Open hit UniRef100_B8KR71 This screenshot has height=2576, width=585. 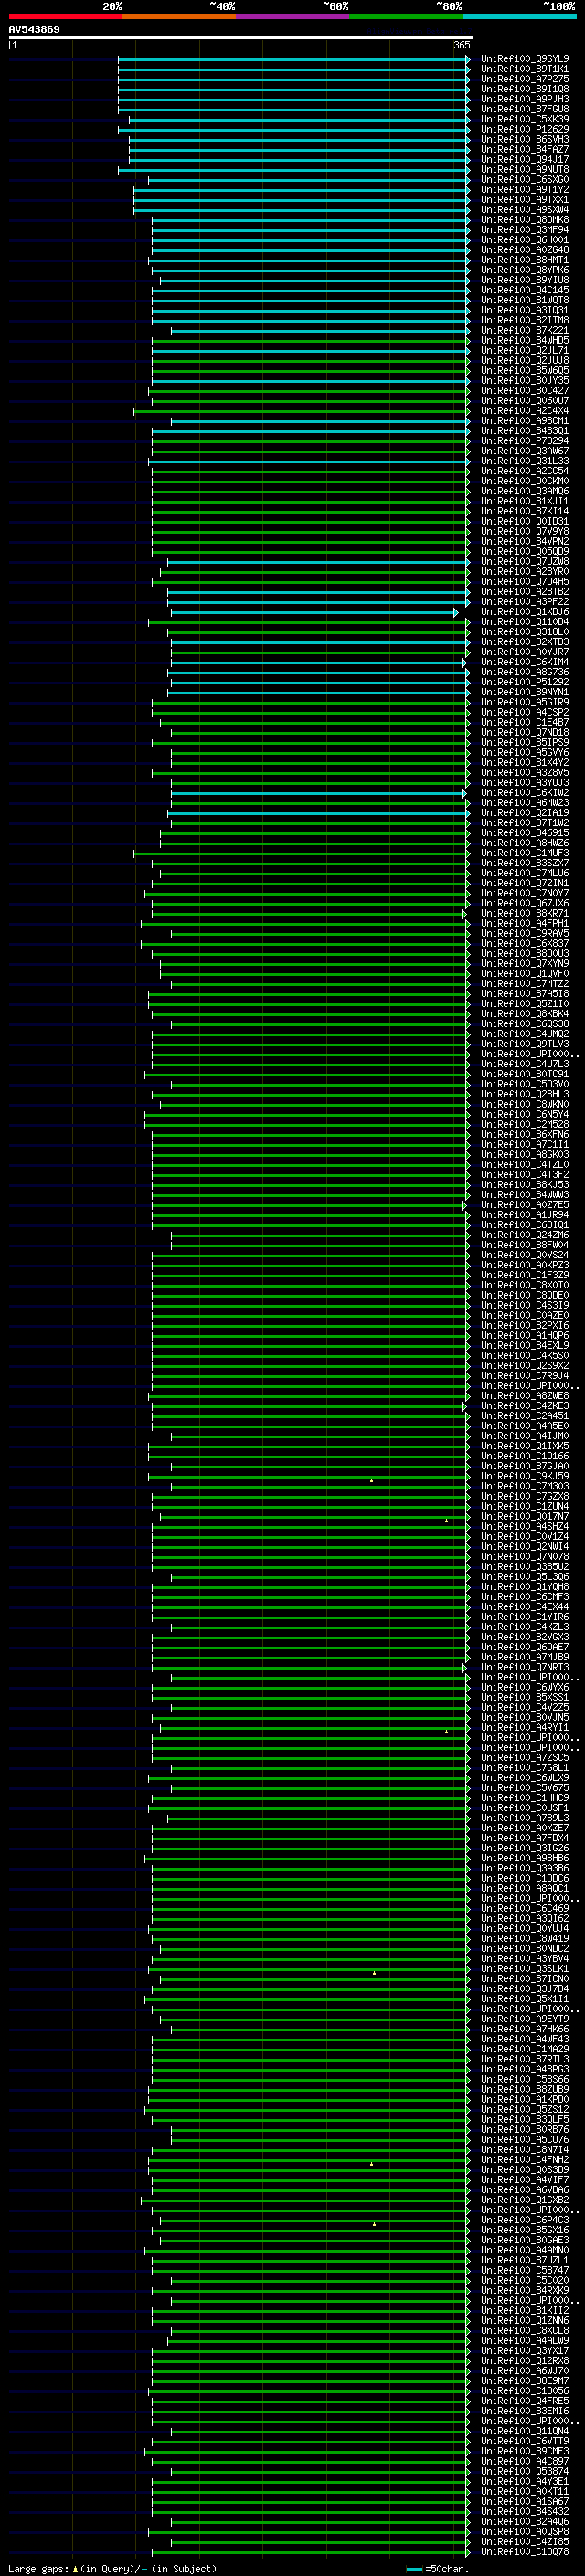(525, 913)
